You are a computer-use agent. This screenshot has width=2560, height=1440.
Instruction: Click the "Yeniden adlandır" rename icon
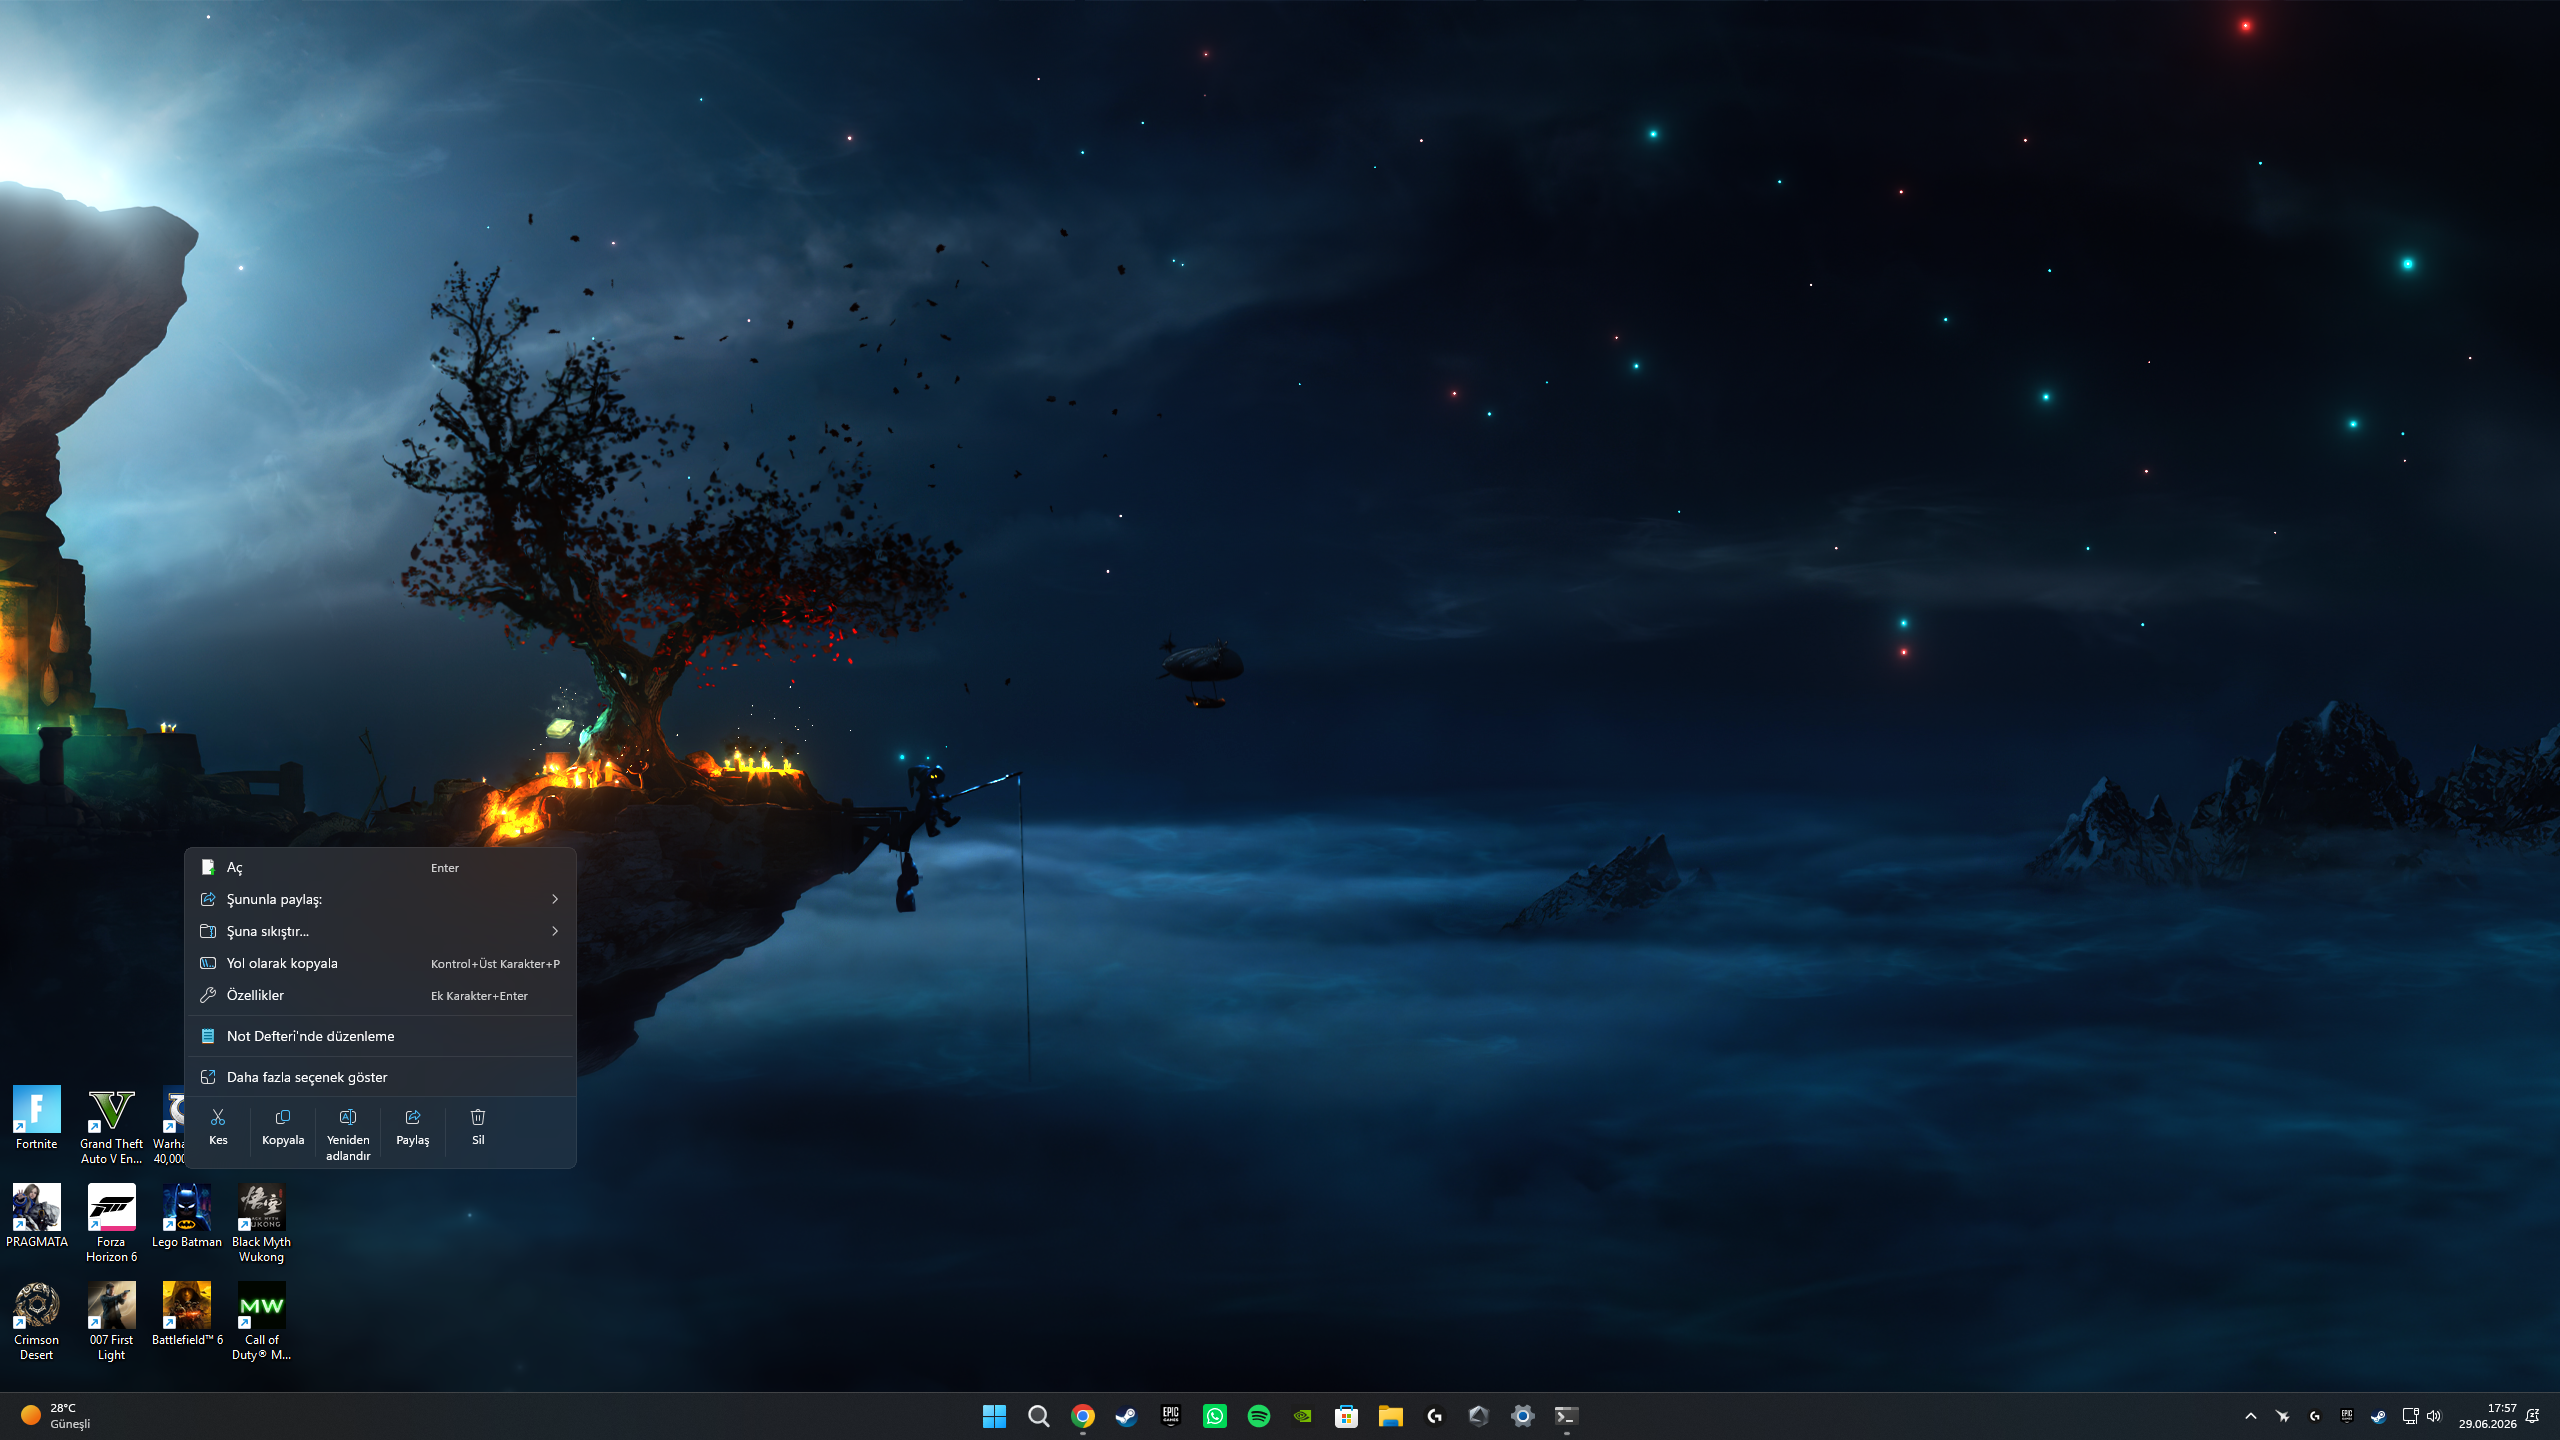pos(348,1117)
